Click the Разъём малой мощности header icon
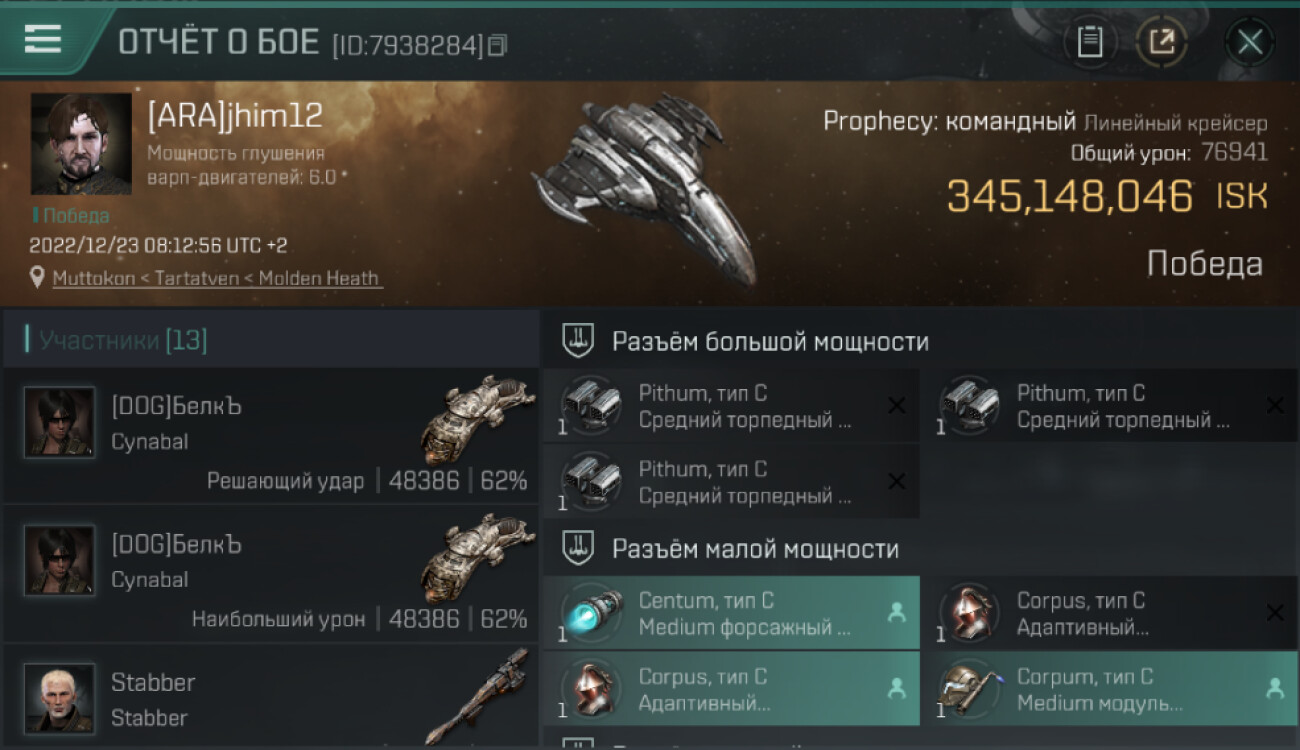Screen dimensions: 1300x750 (x=577, y=548)
